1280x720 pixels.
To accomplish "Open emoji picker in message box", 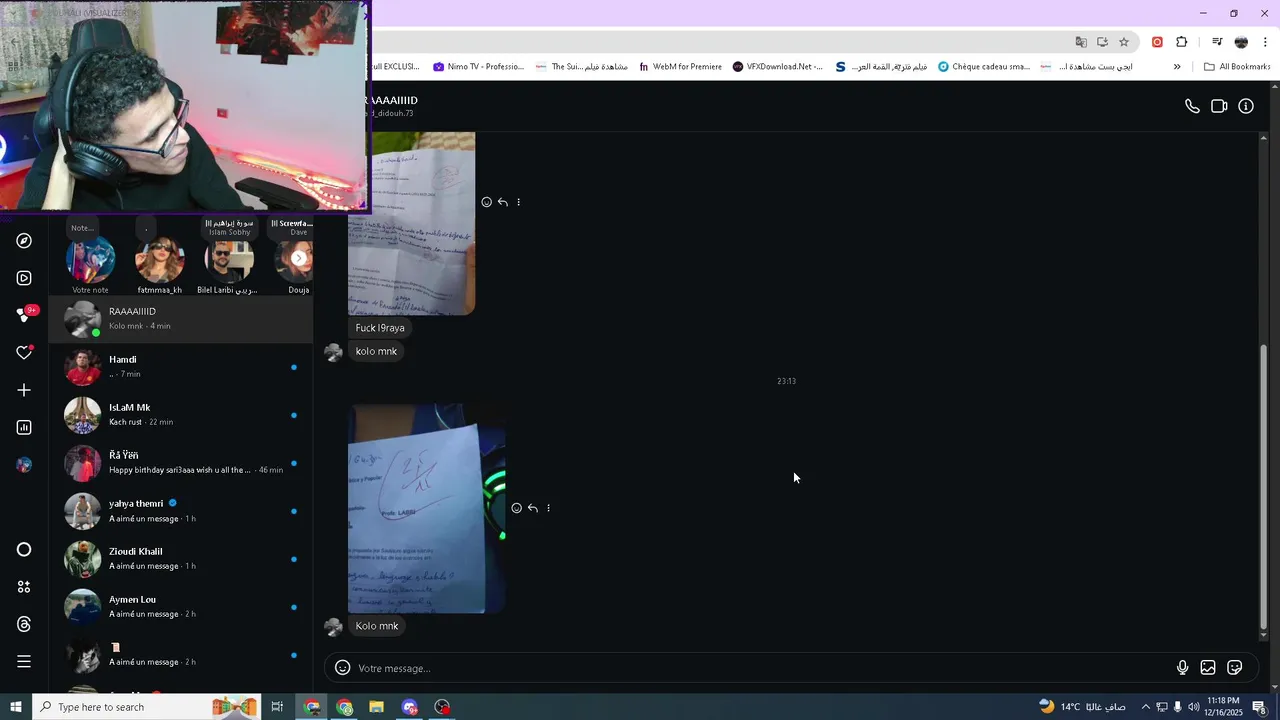I will (342, 668).
